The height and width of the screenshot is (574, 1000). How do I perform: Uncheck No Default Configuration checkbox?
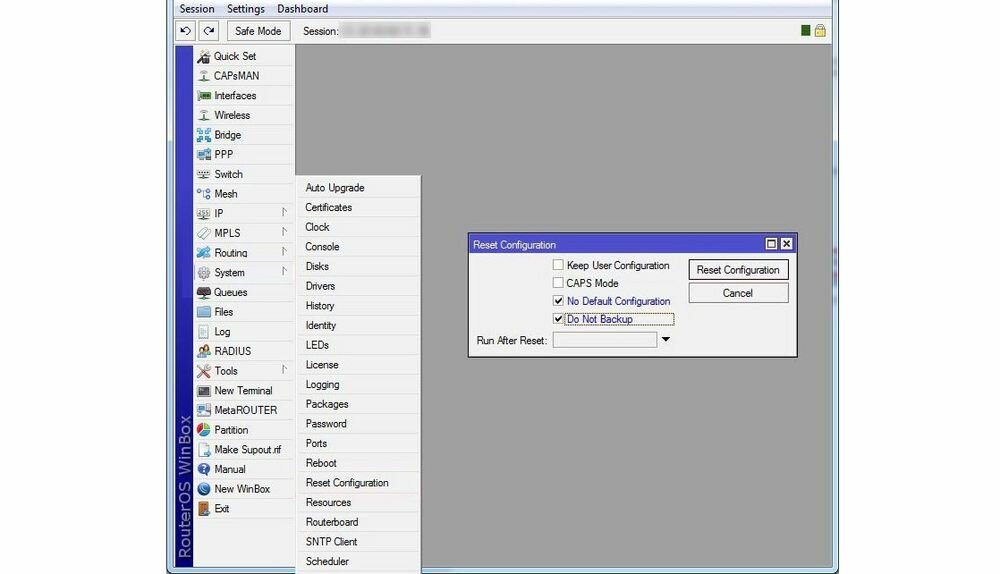[x=558, y=300]
